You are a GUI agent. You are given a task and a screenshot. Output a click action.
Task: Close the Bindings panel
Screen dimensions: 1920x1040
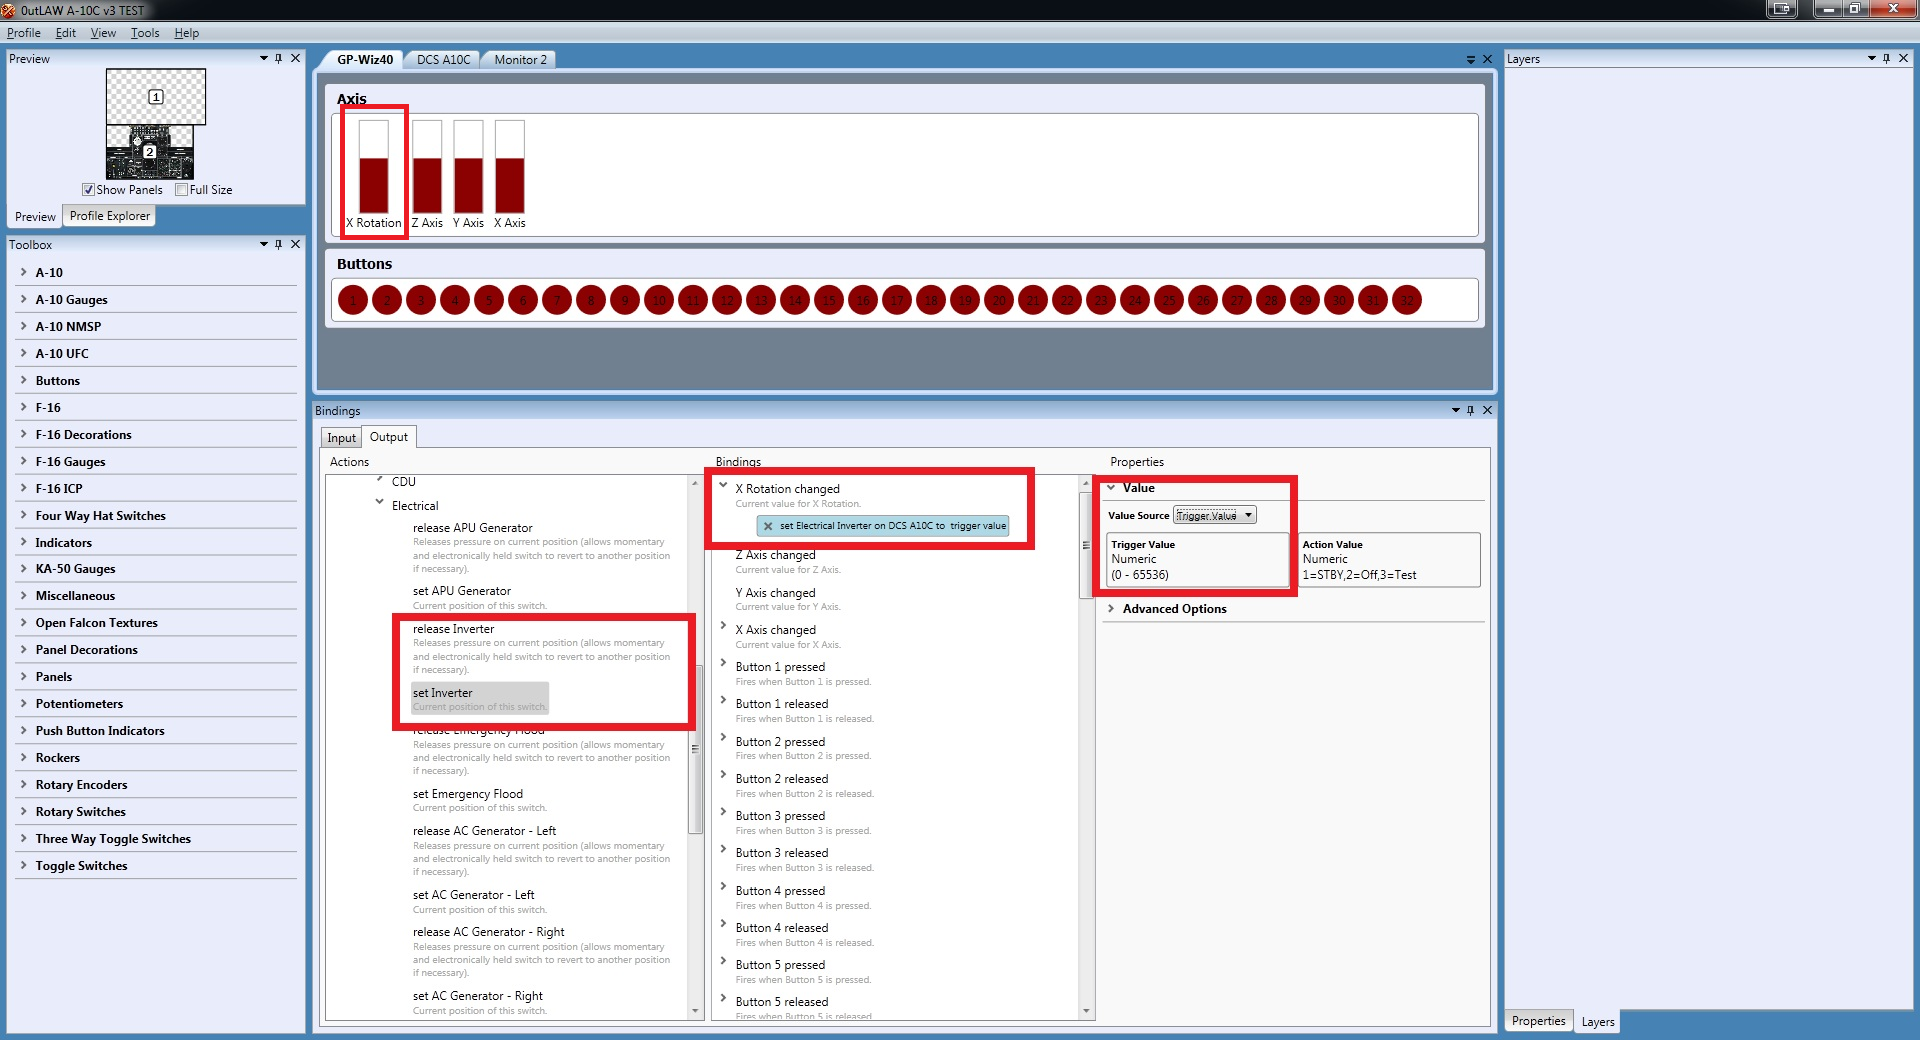point(1487,410)
